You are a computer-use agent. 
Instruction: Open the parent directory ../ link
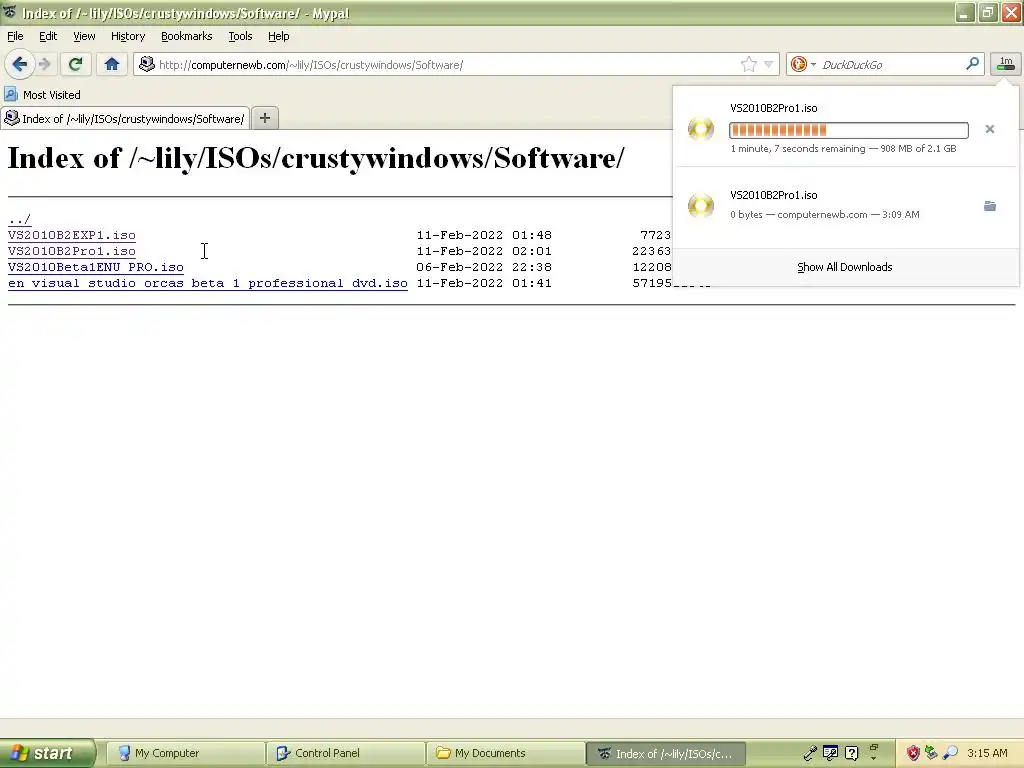tap(19, 219)
